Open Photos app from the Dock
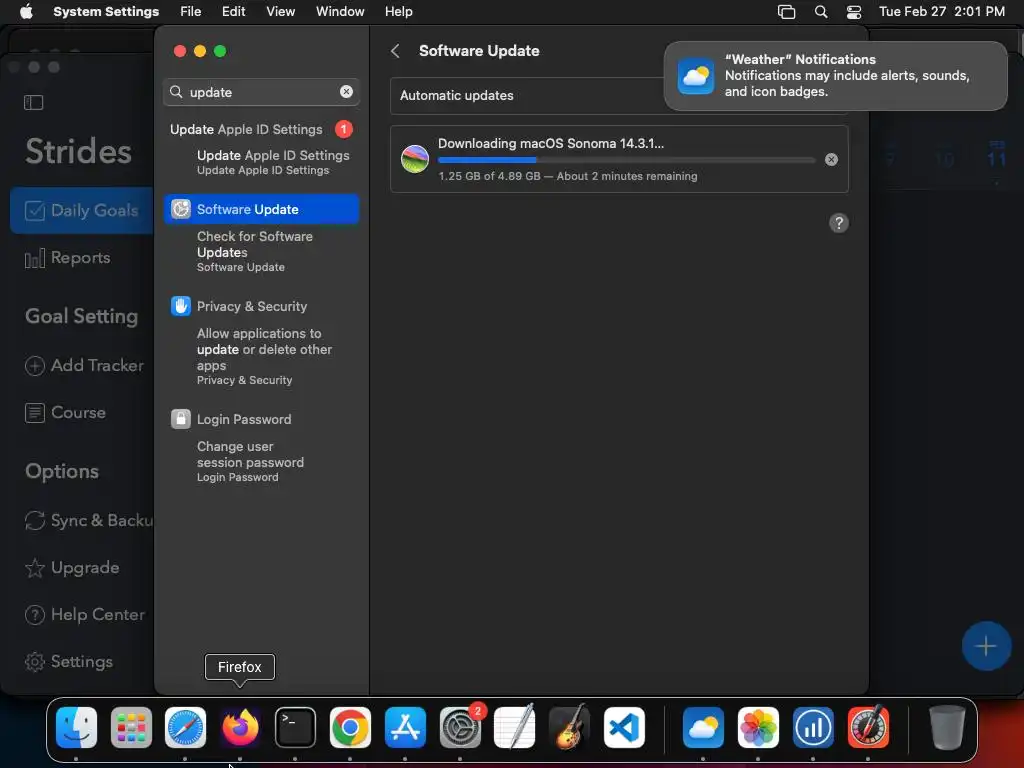 758,727
